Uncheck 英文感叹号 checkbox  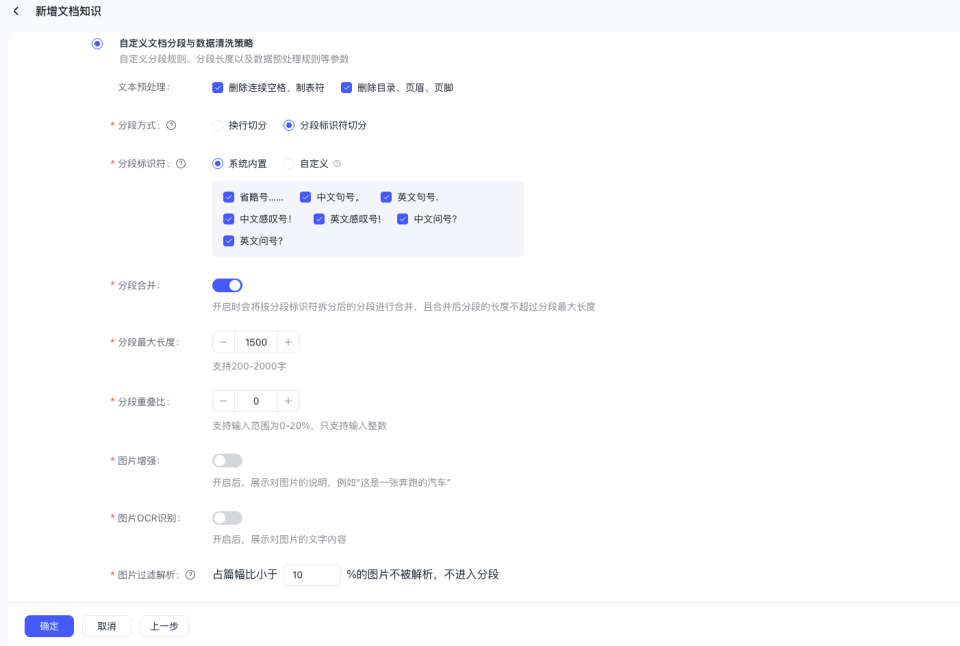coord(319,219)
